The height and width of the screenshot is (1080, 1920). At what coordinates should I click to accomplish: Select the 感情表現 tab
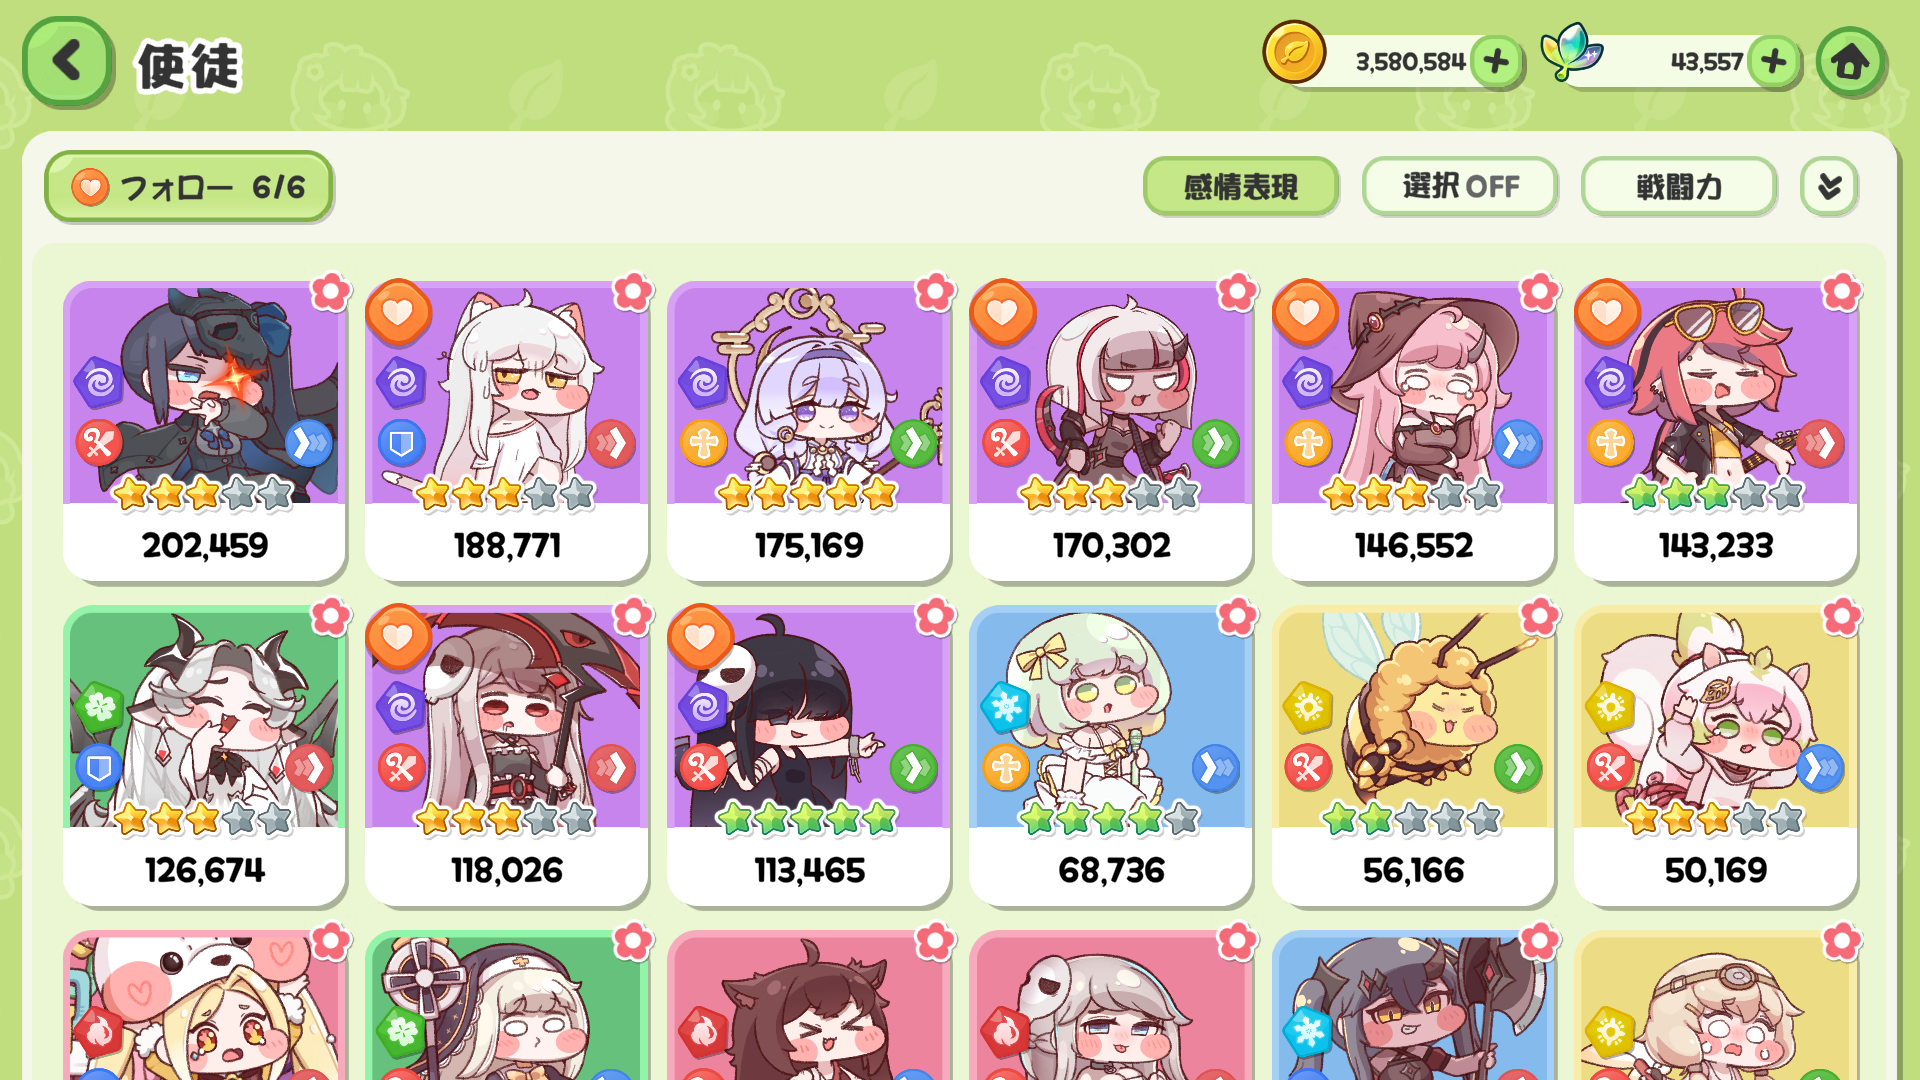(x=1240, y=186)
